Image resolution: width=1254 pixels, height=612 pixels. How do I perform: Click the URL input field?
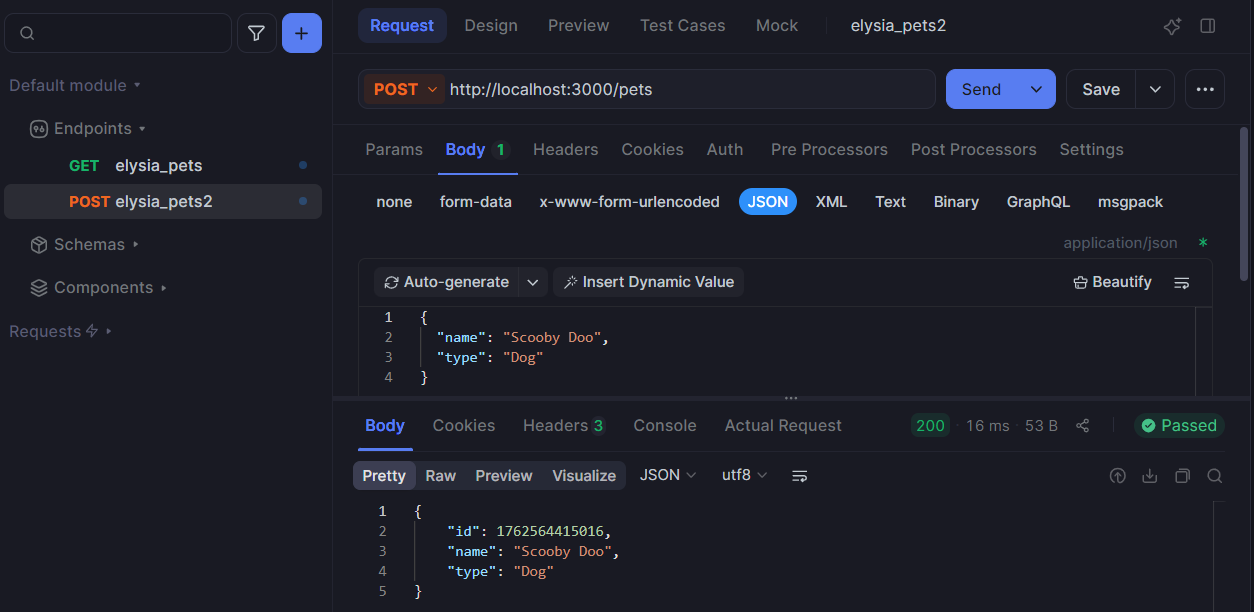click(x=650, y=88)
